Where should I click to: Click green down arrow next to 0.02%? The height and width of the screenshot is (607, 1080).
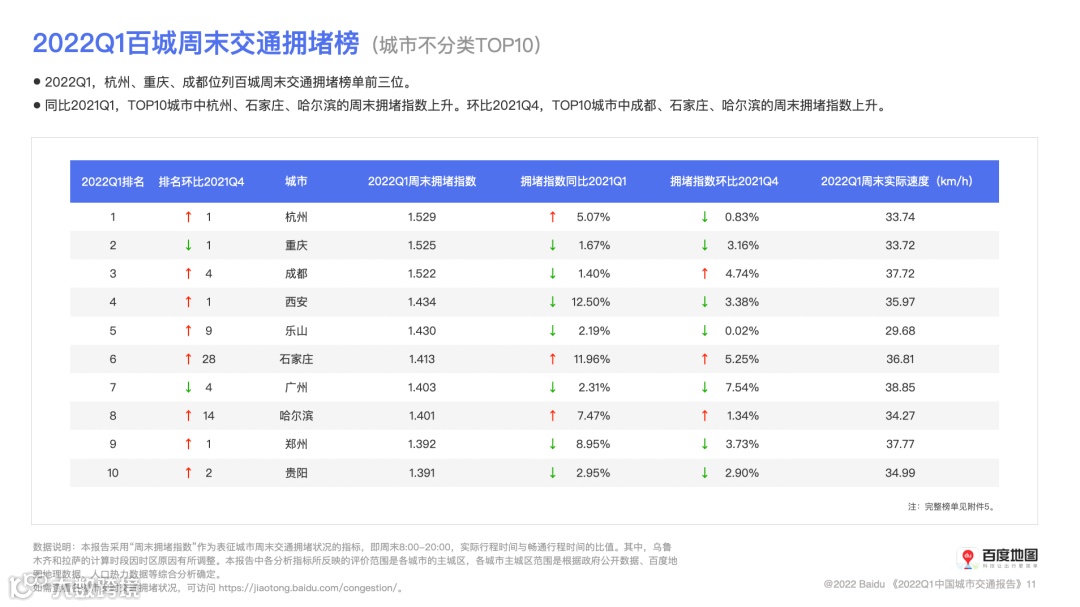[x=705, y=331]
